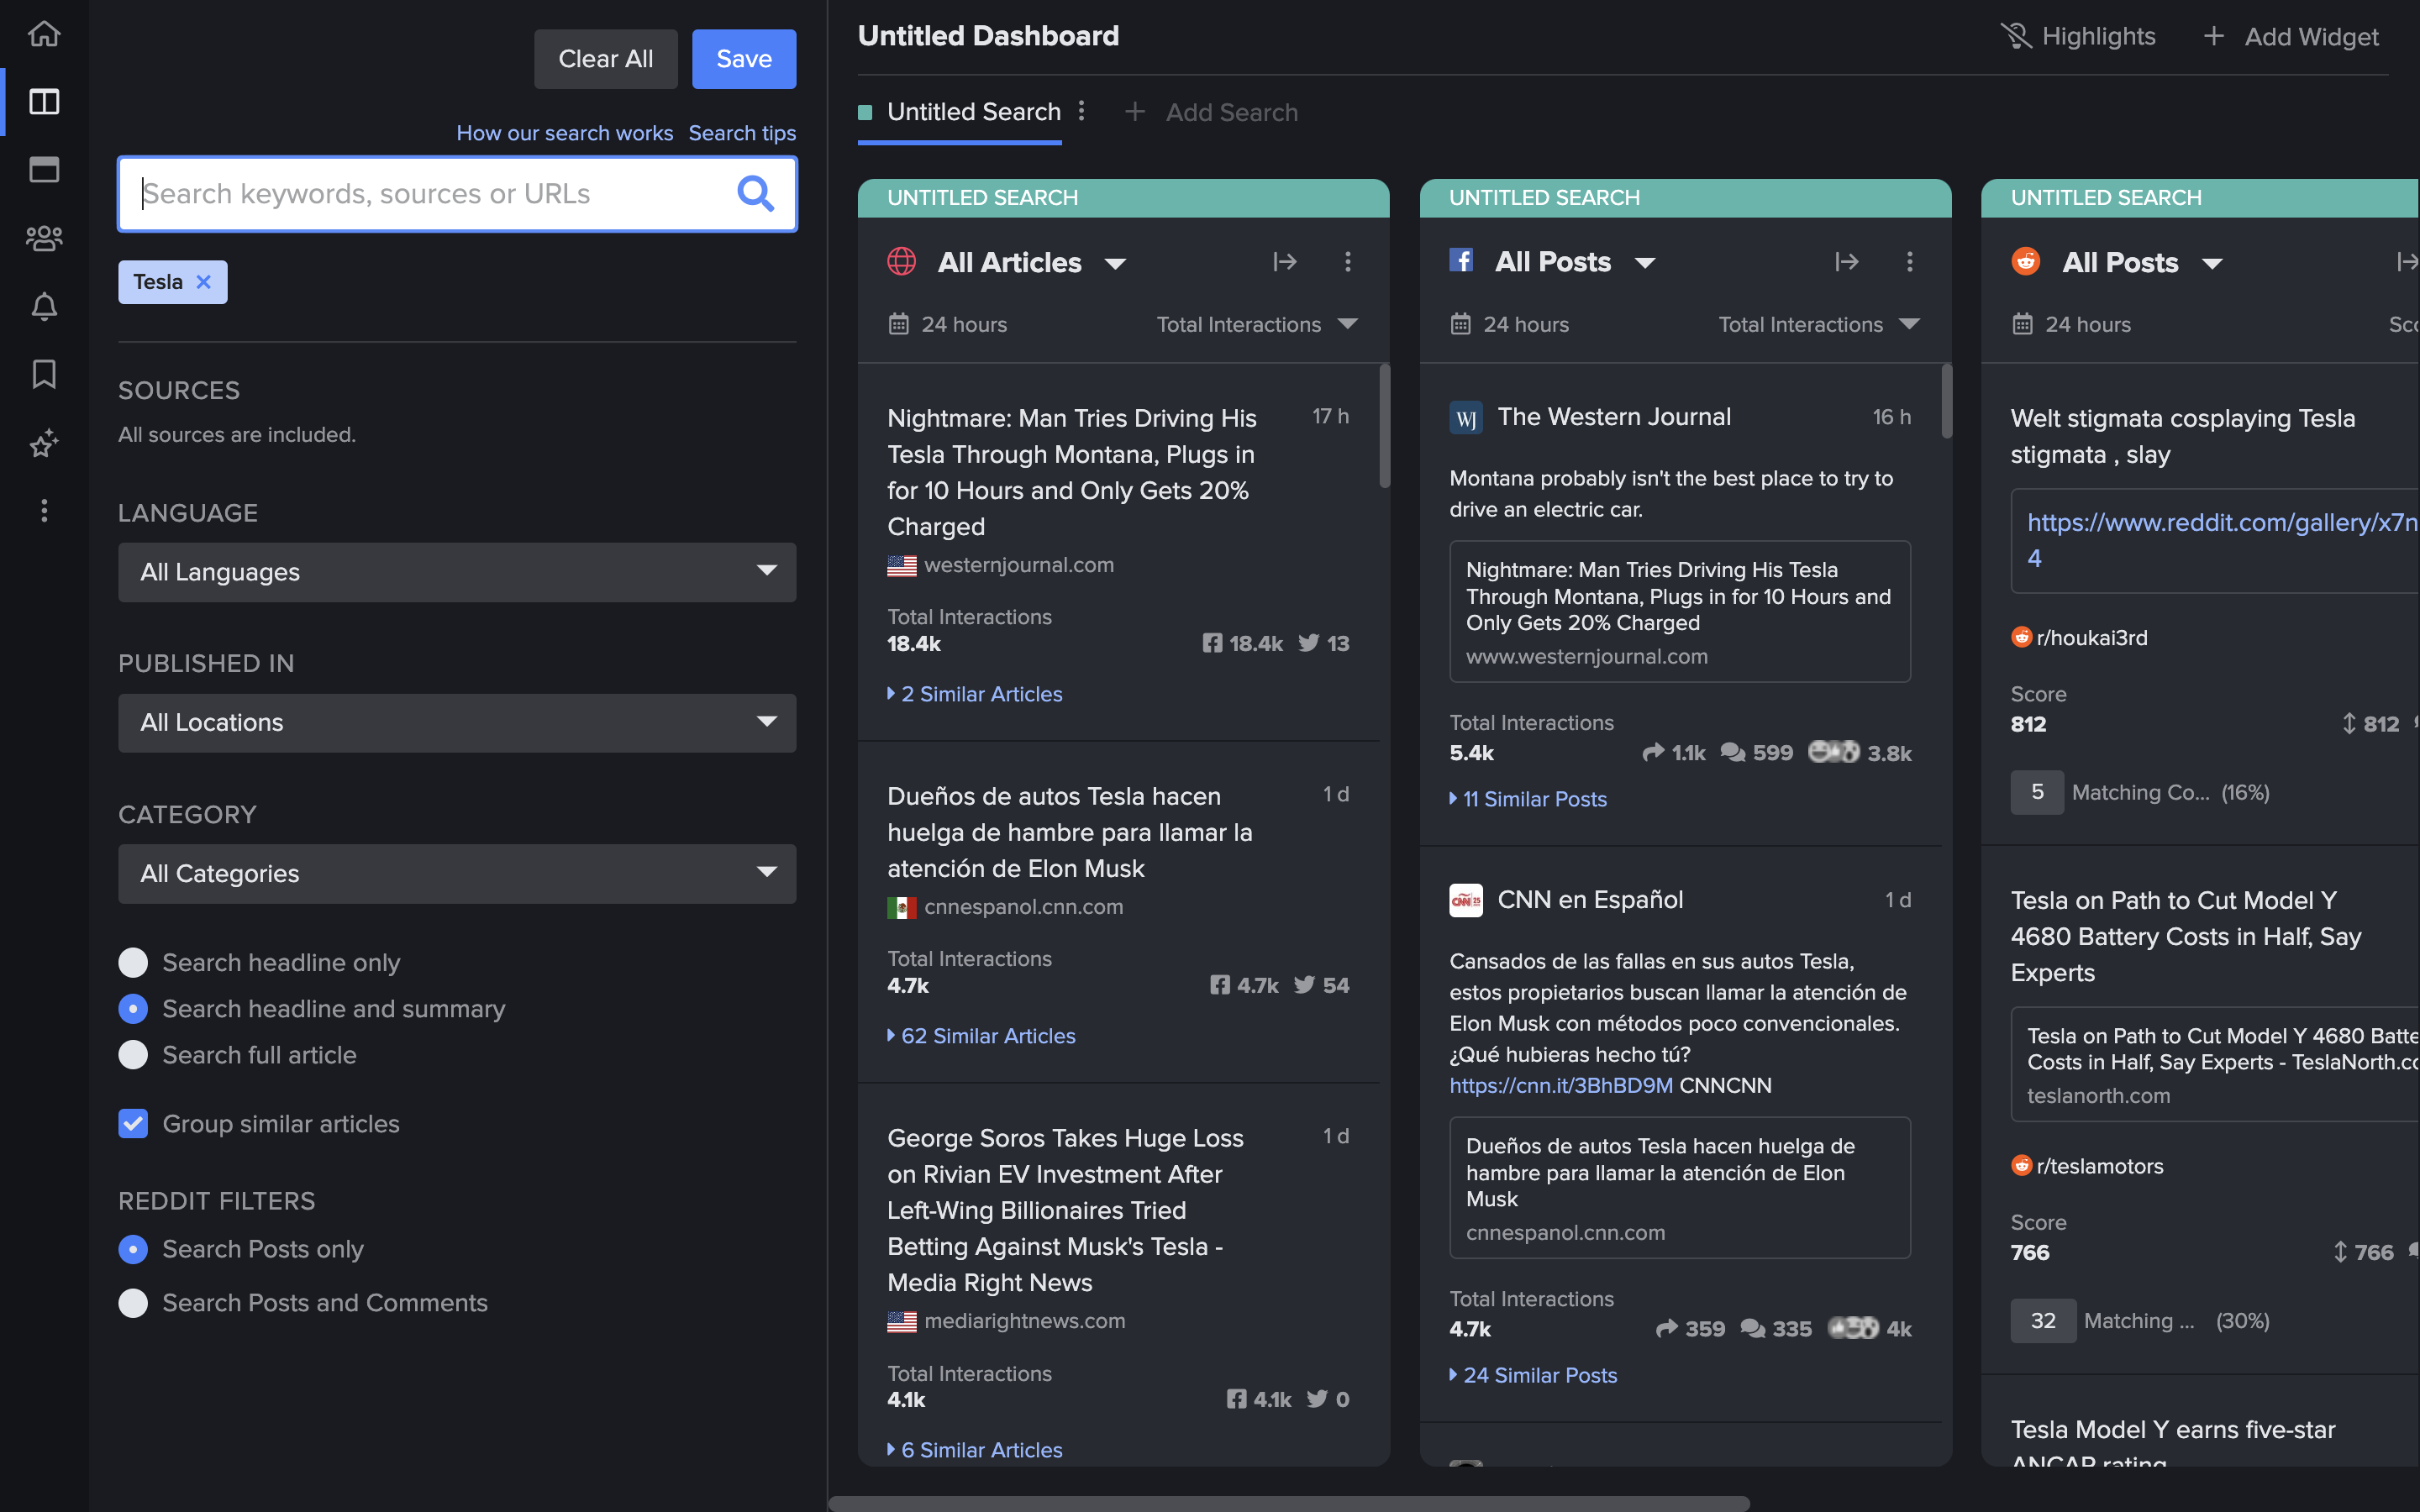2420x1512 pixels.
Task: Open the people group icon in sidebar
Action: 44,238
